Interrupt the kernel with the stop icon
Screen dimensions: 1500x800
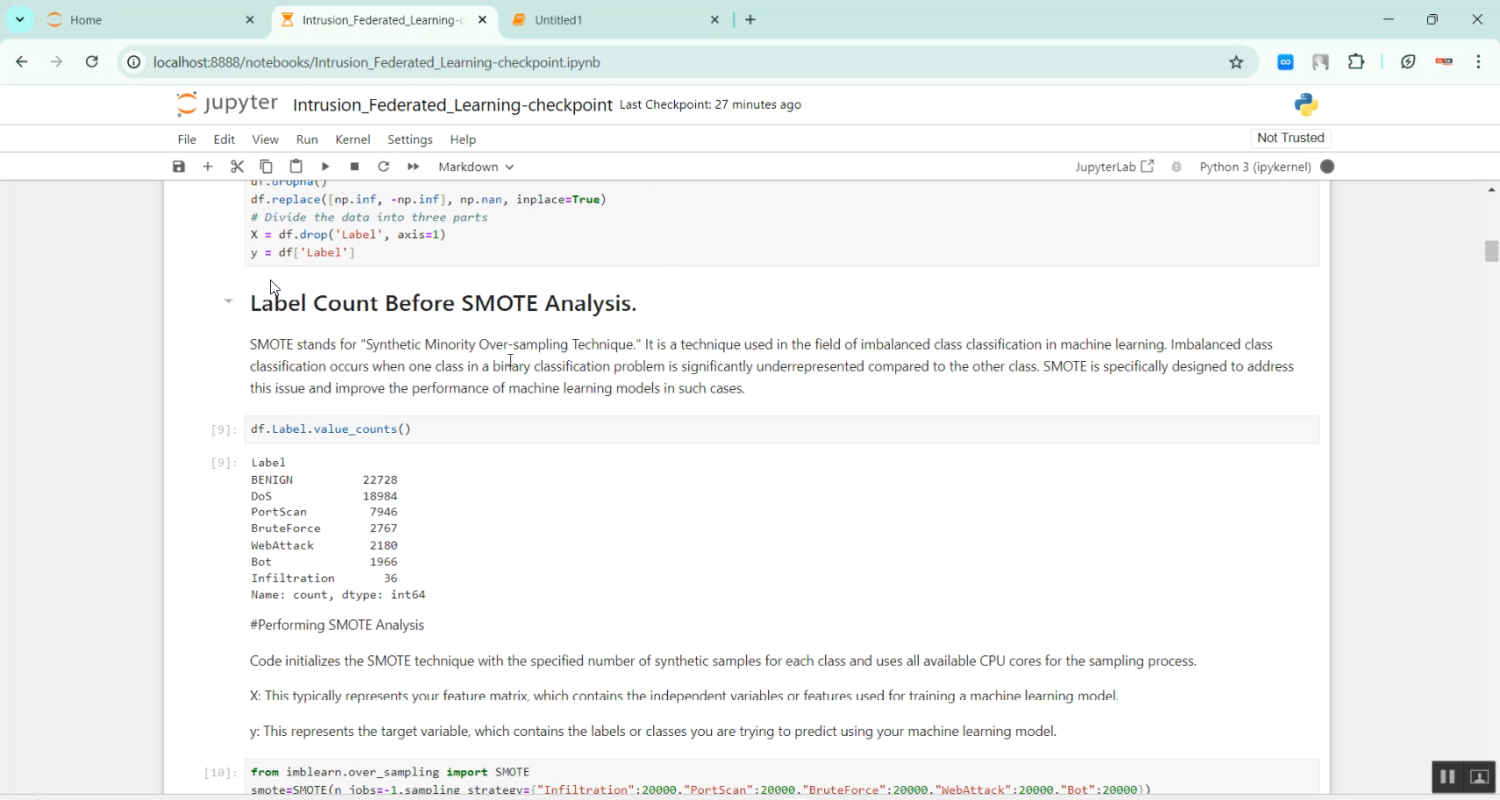coord(354,167)
